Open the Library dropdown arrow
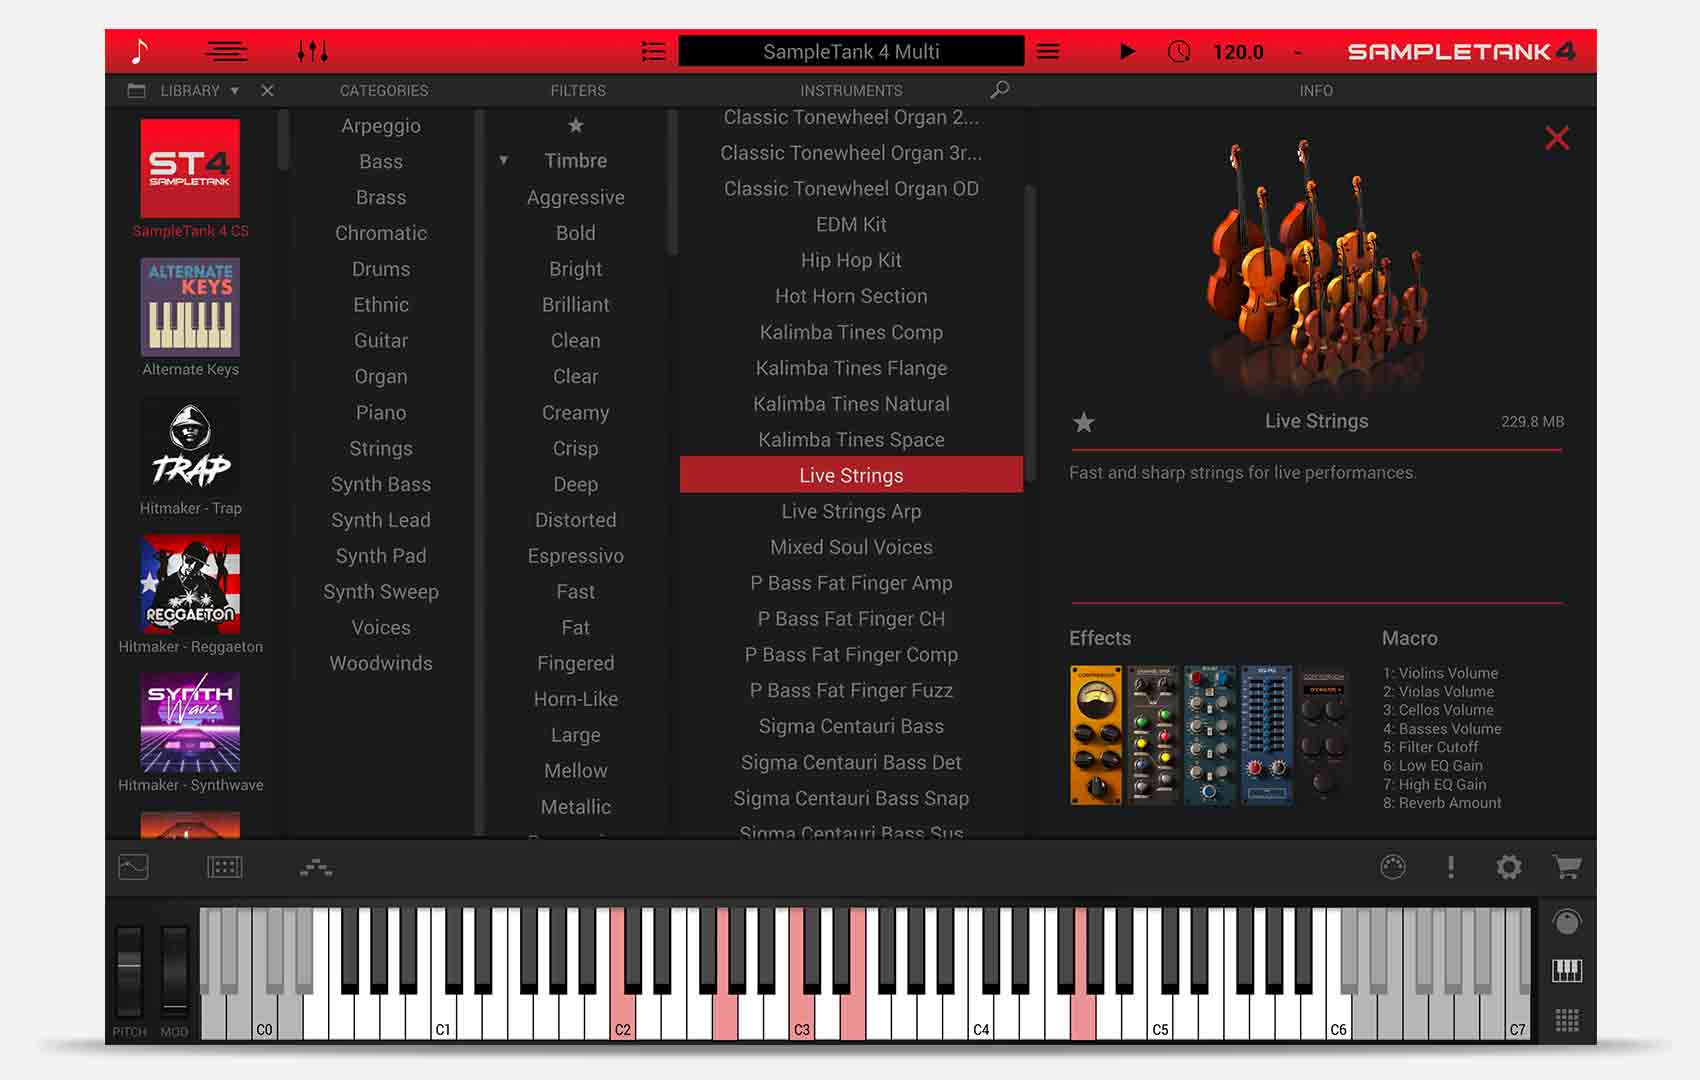Image resolution: width=1700 pixels, height=1080 pixels. click(235, 91)
